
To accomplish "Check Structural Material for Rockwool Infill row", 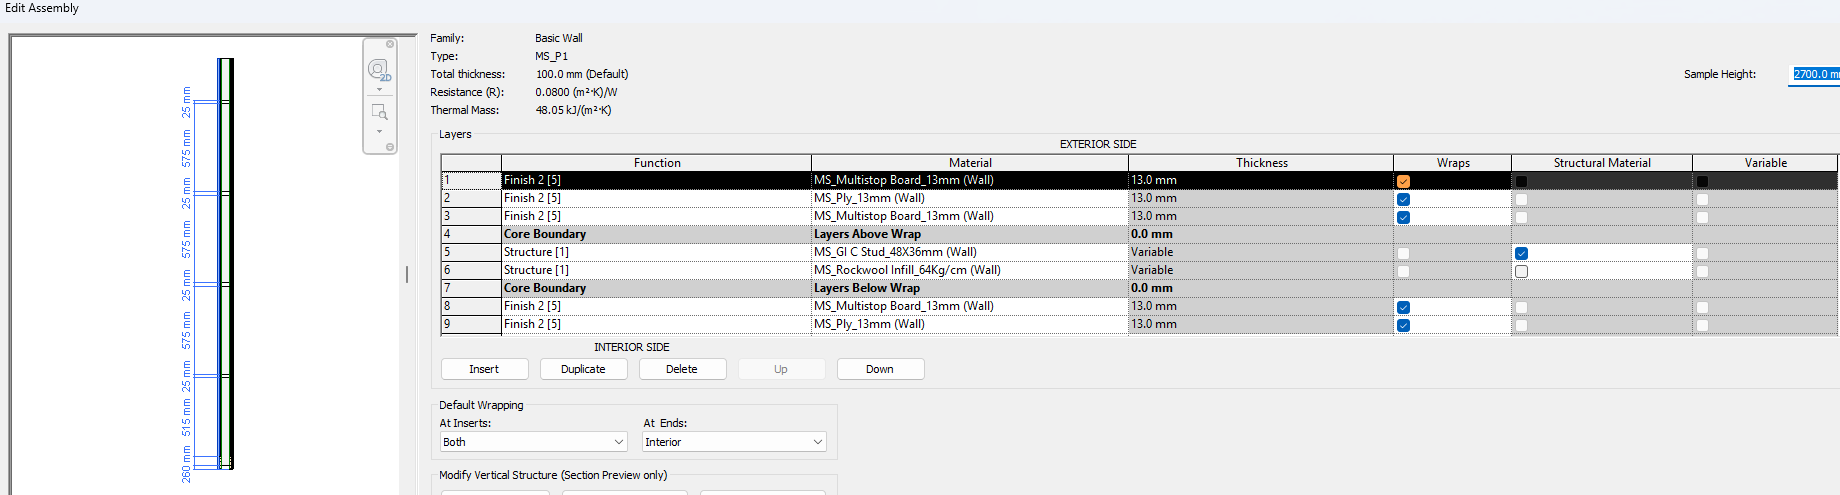I will (1521, 271).
